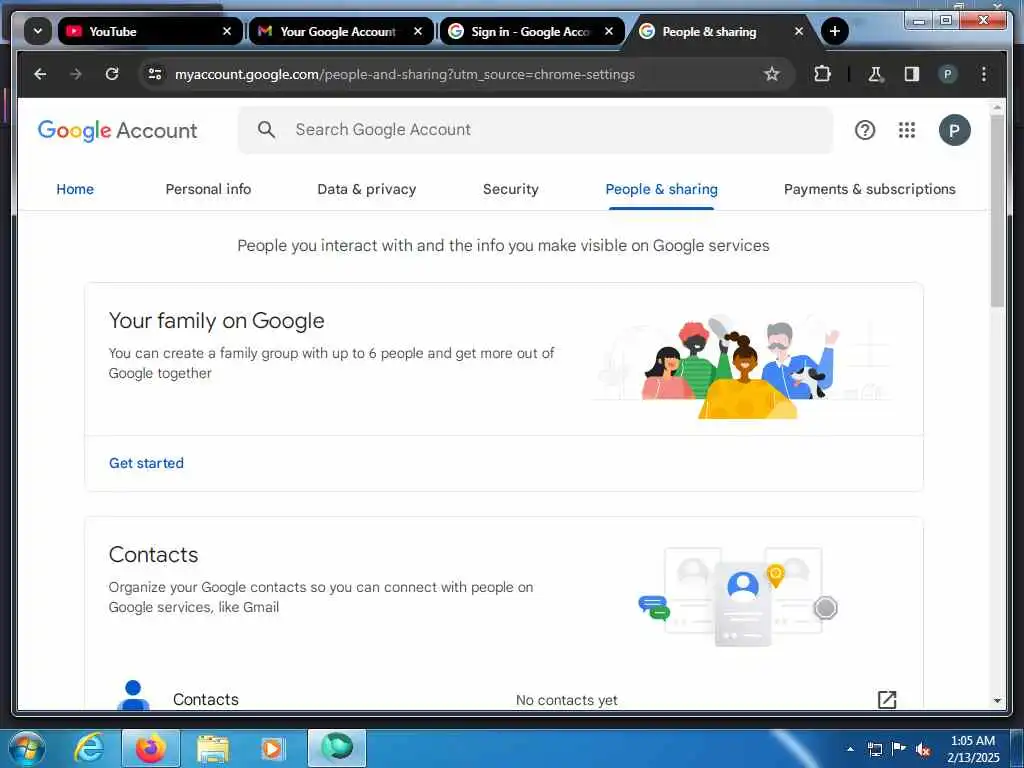Viewport: 1024px width, 768px height.
Task: Close the People & sharing tab
Action: 799,31
